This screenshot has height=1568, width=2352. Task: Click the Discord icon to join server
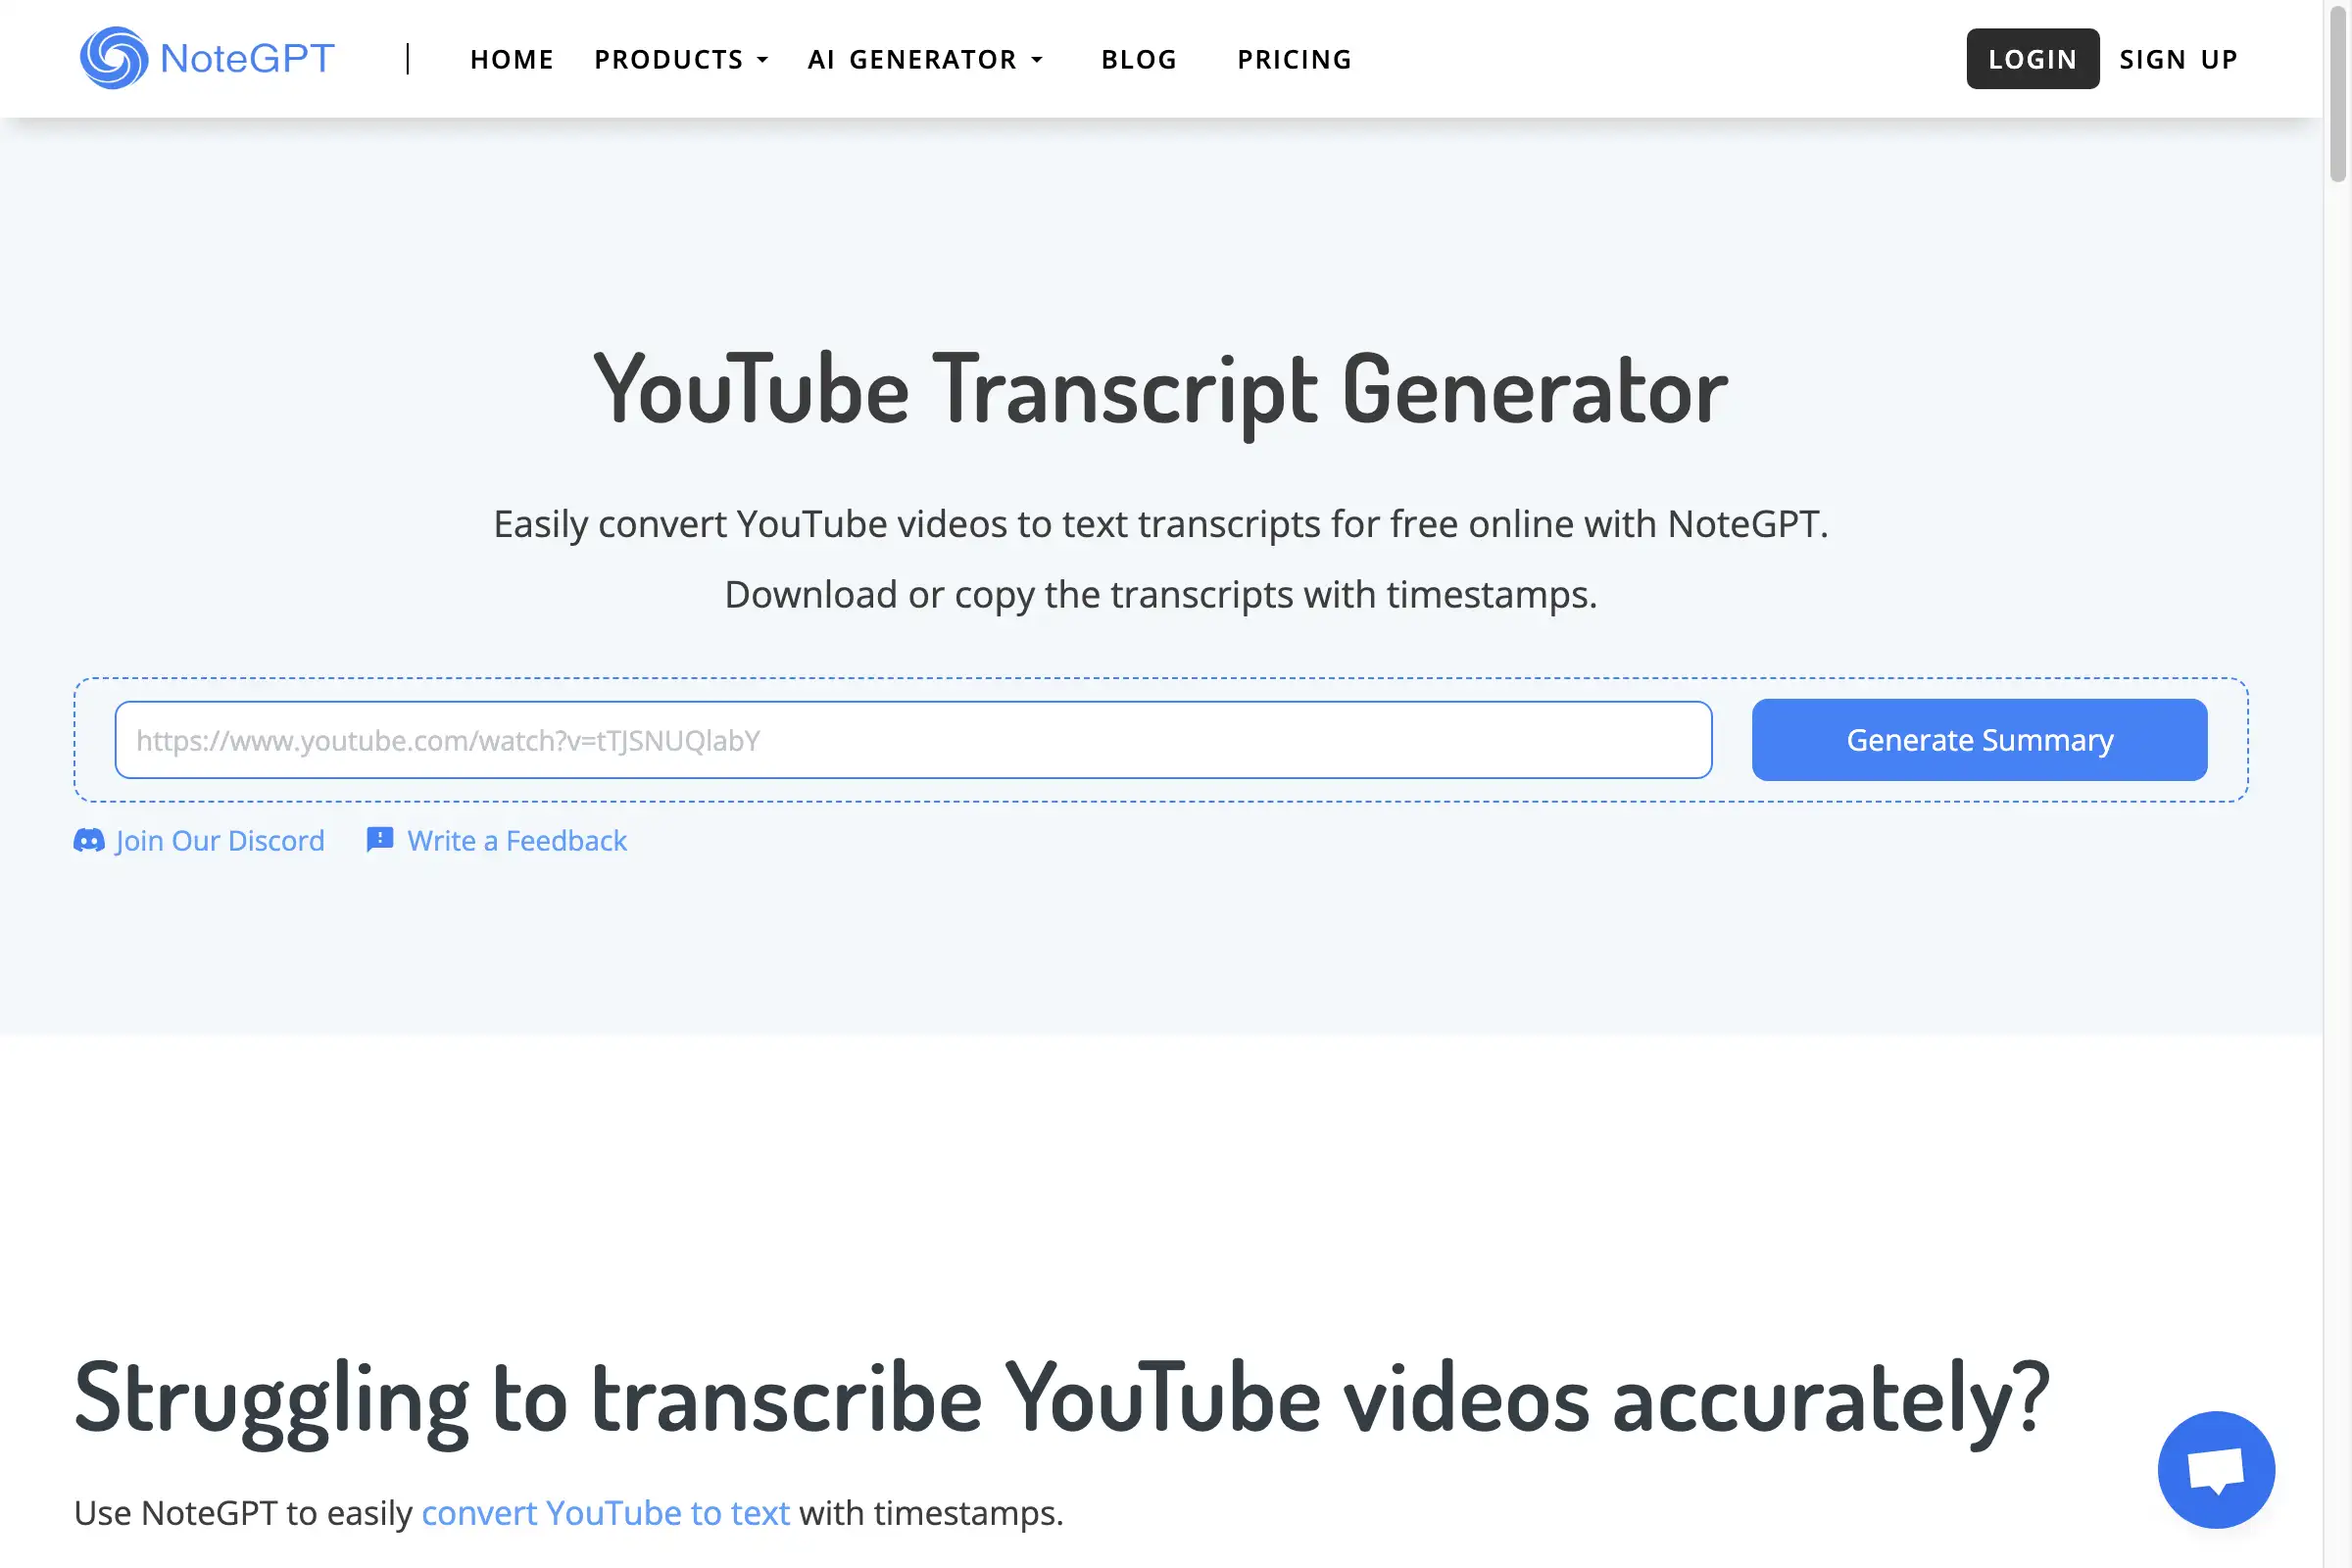tap(87, 840)
